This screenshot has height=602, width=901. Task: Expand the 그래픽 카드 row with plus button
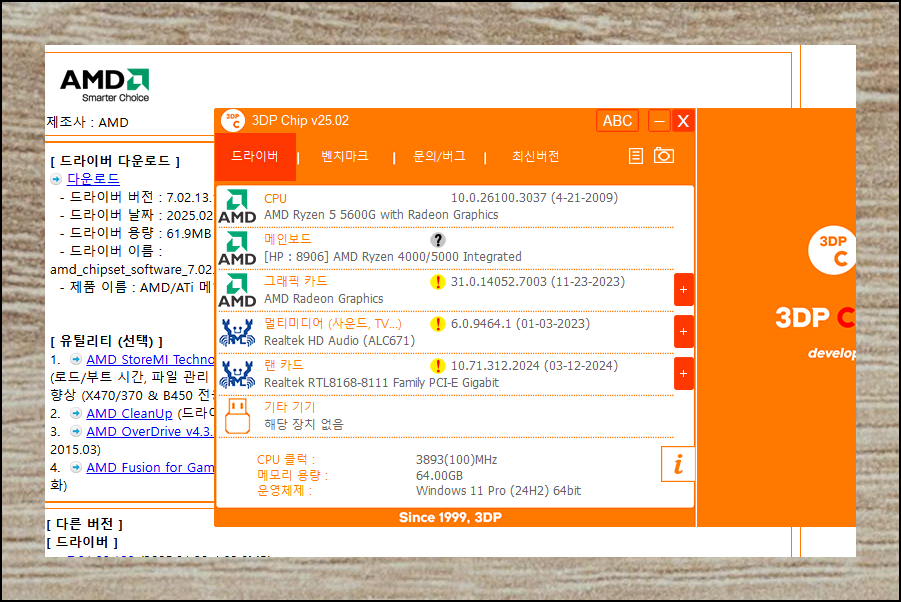[x=683, y=290]
